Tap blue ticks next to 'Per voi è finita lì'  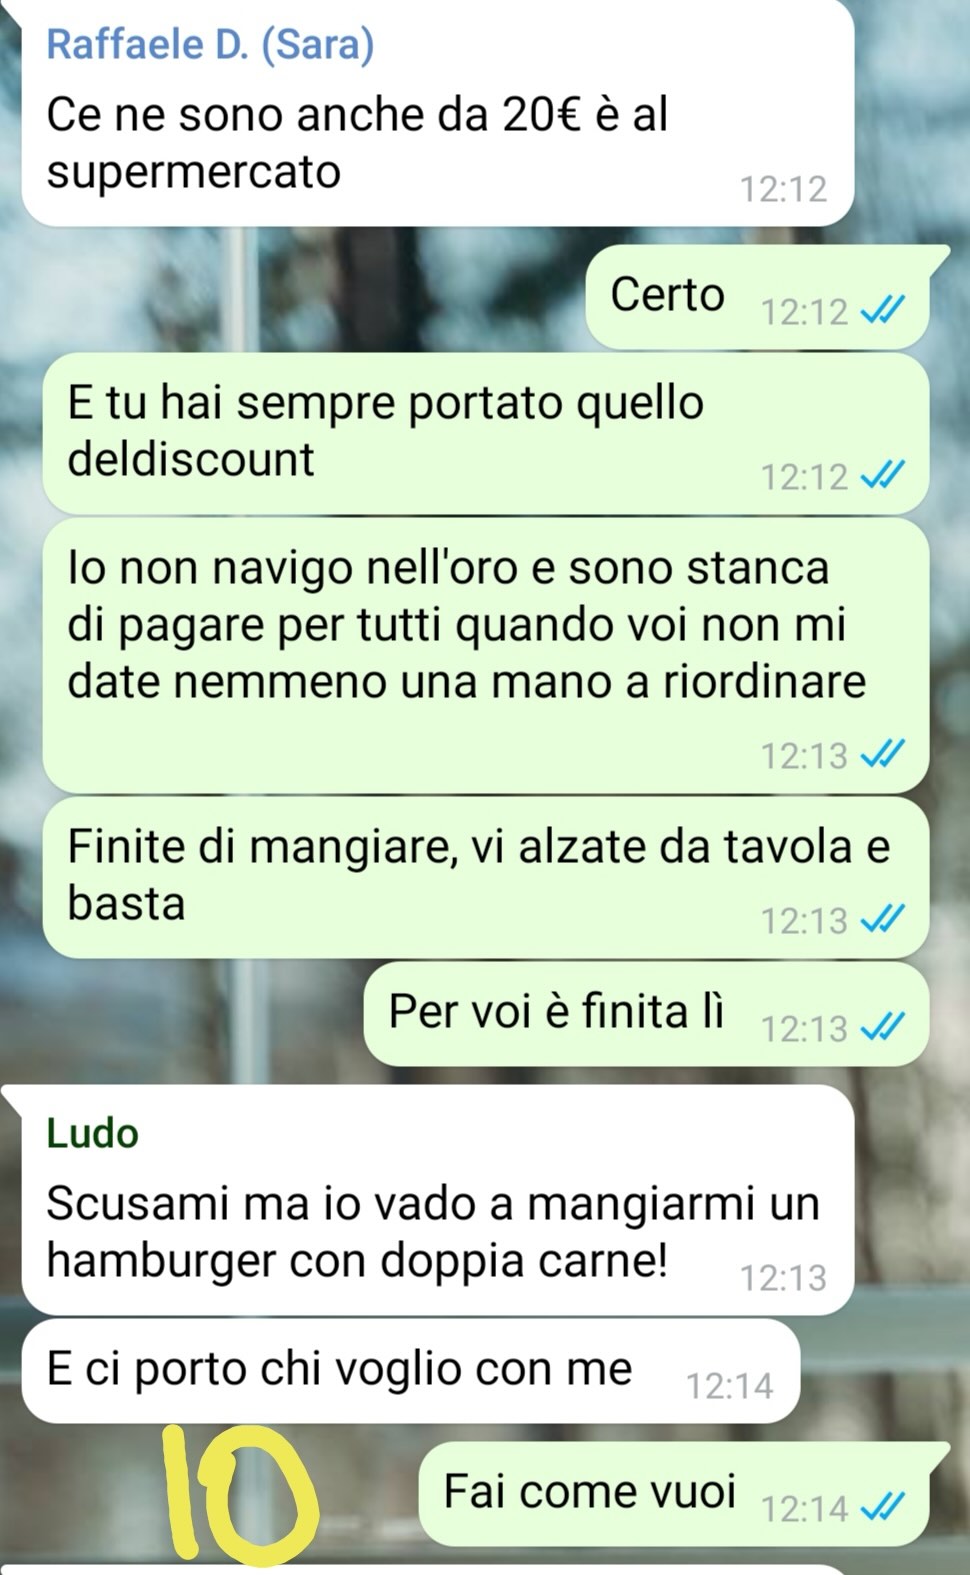(x=882, y=1027)
